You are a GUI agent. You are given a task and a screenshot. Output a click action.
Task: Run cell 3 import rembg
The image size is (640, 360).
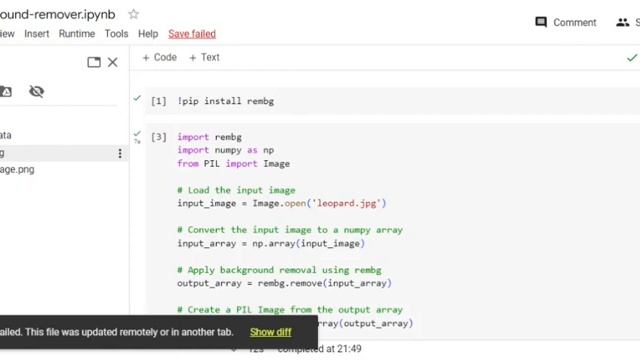159,137
